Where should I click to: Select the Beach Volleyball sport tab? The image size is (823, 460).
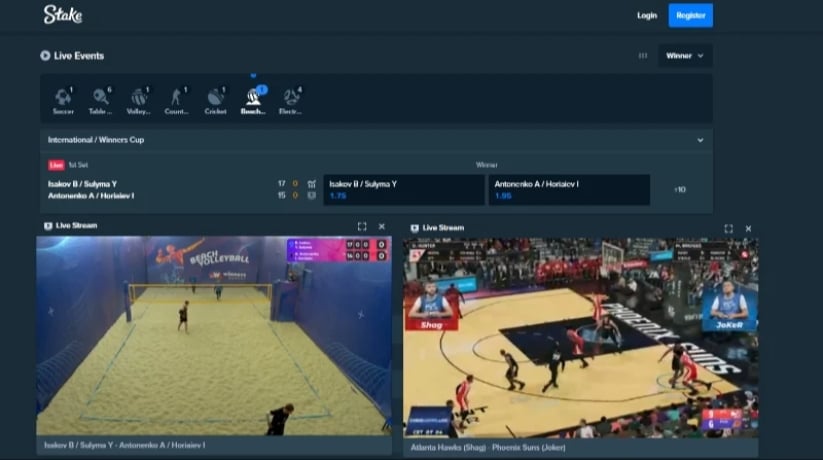254,100
